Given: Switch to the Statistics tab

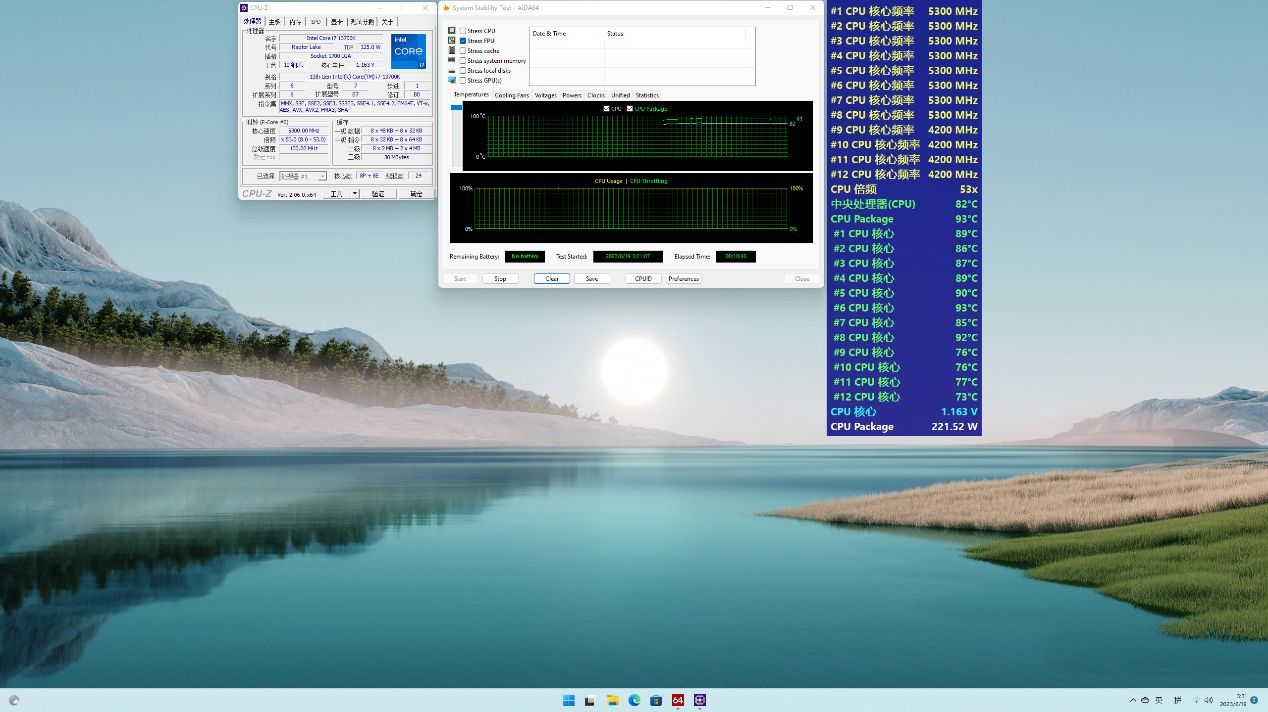Looking at the screenshot, I should (647, 95).
